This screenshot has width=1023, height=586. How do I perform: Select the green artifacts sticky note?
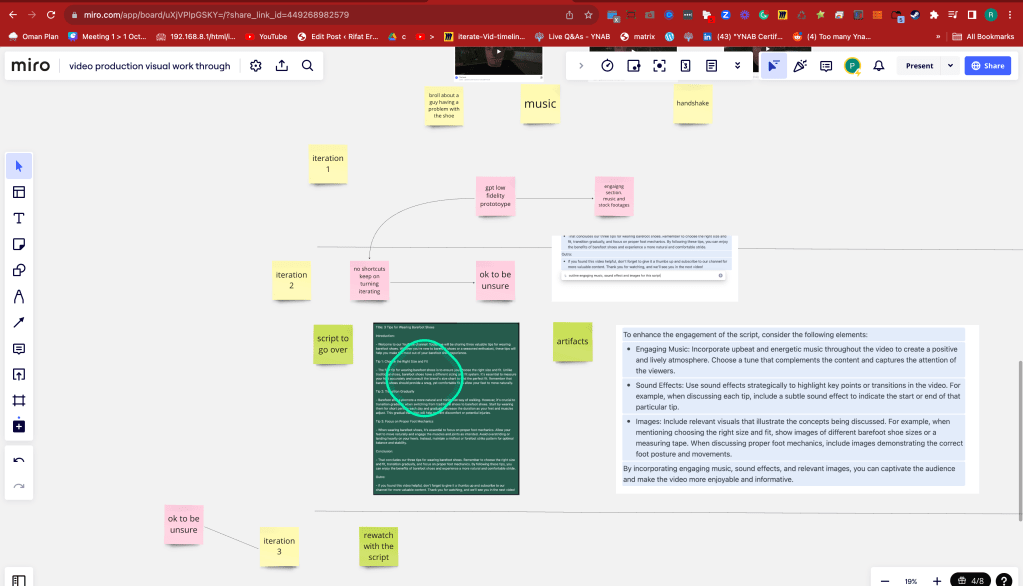tap(572, 341)
